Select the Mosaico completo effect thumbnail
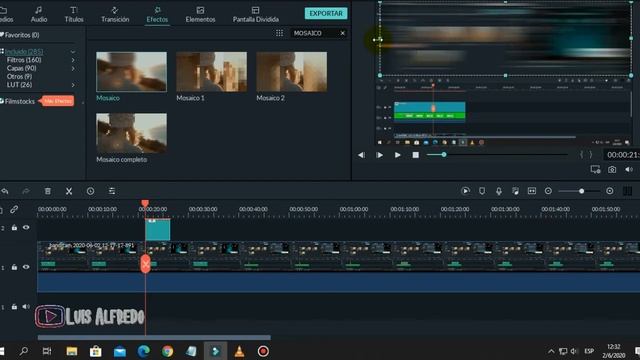640x360 pixels. tap(131, 133)
